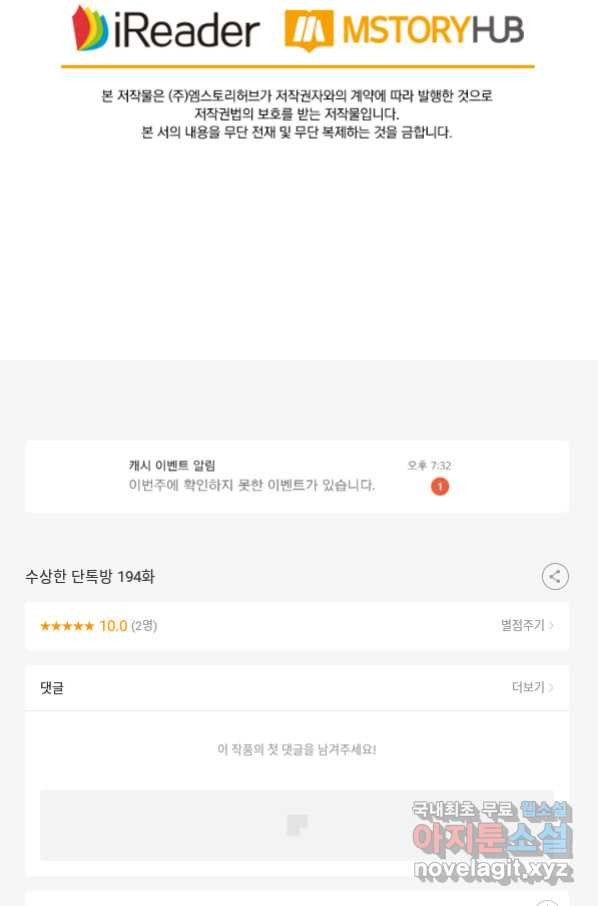
Task: Click the placeholder image icon in gray banner
Action: click(297, 825)
